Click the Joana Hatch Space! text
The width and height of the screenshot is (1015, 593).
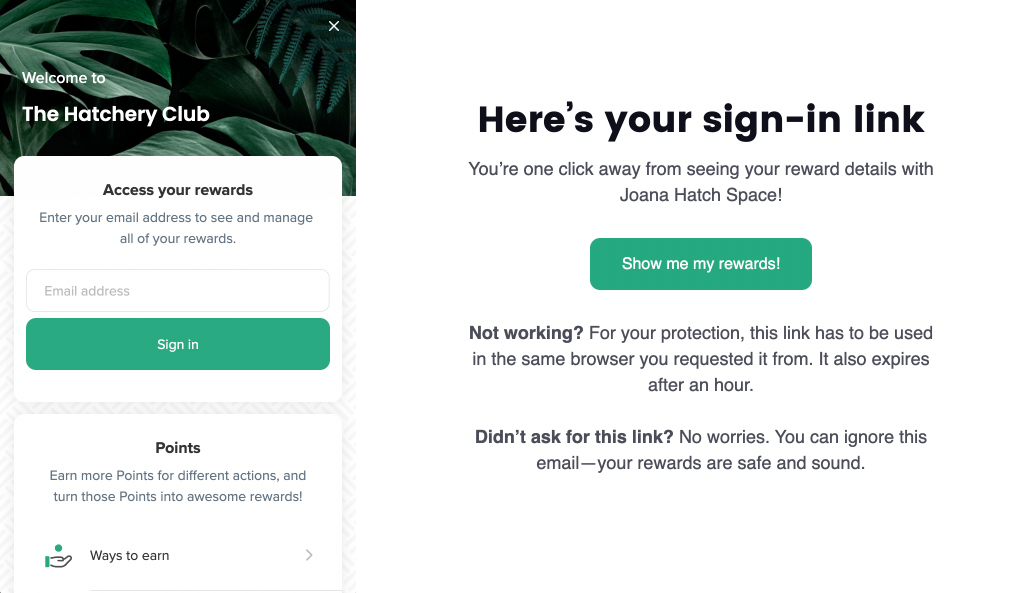click(700, 195)
